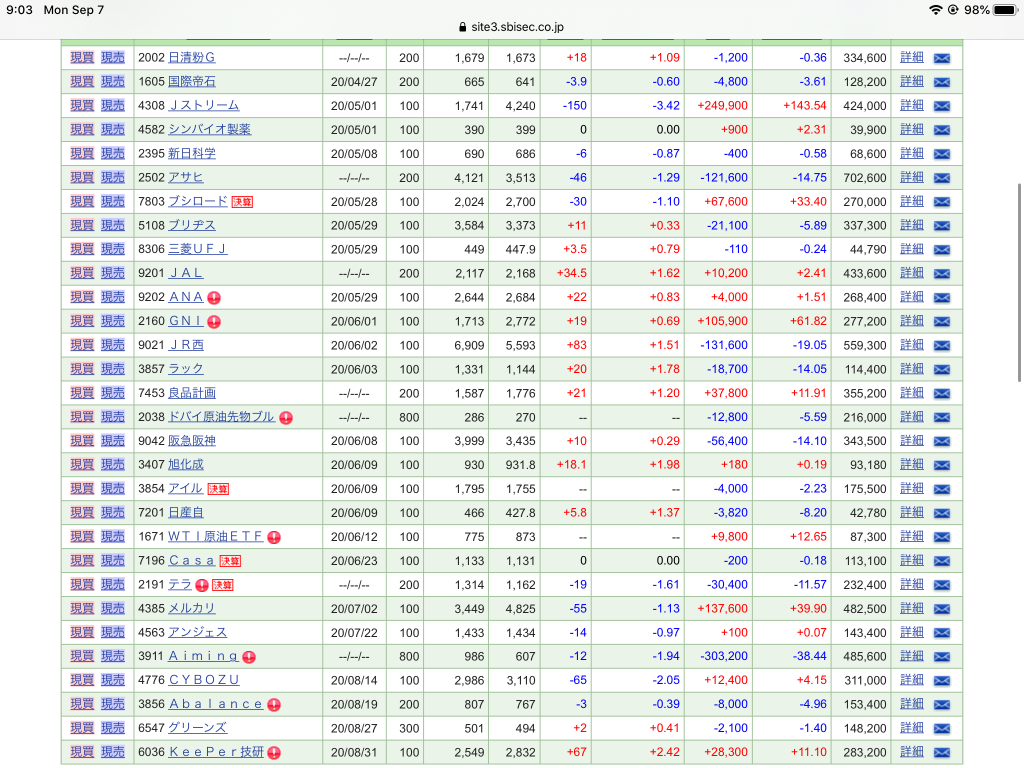1024x768 pixels.
Task: Click red alert icon next to ドバイ原油先物ブル
Action: coord(285,418)
